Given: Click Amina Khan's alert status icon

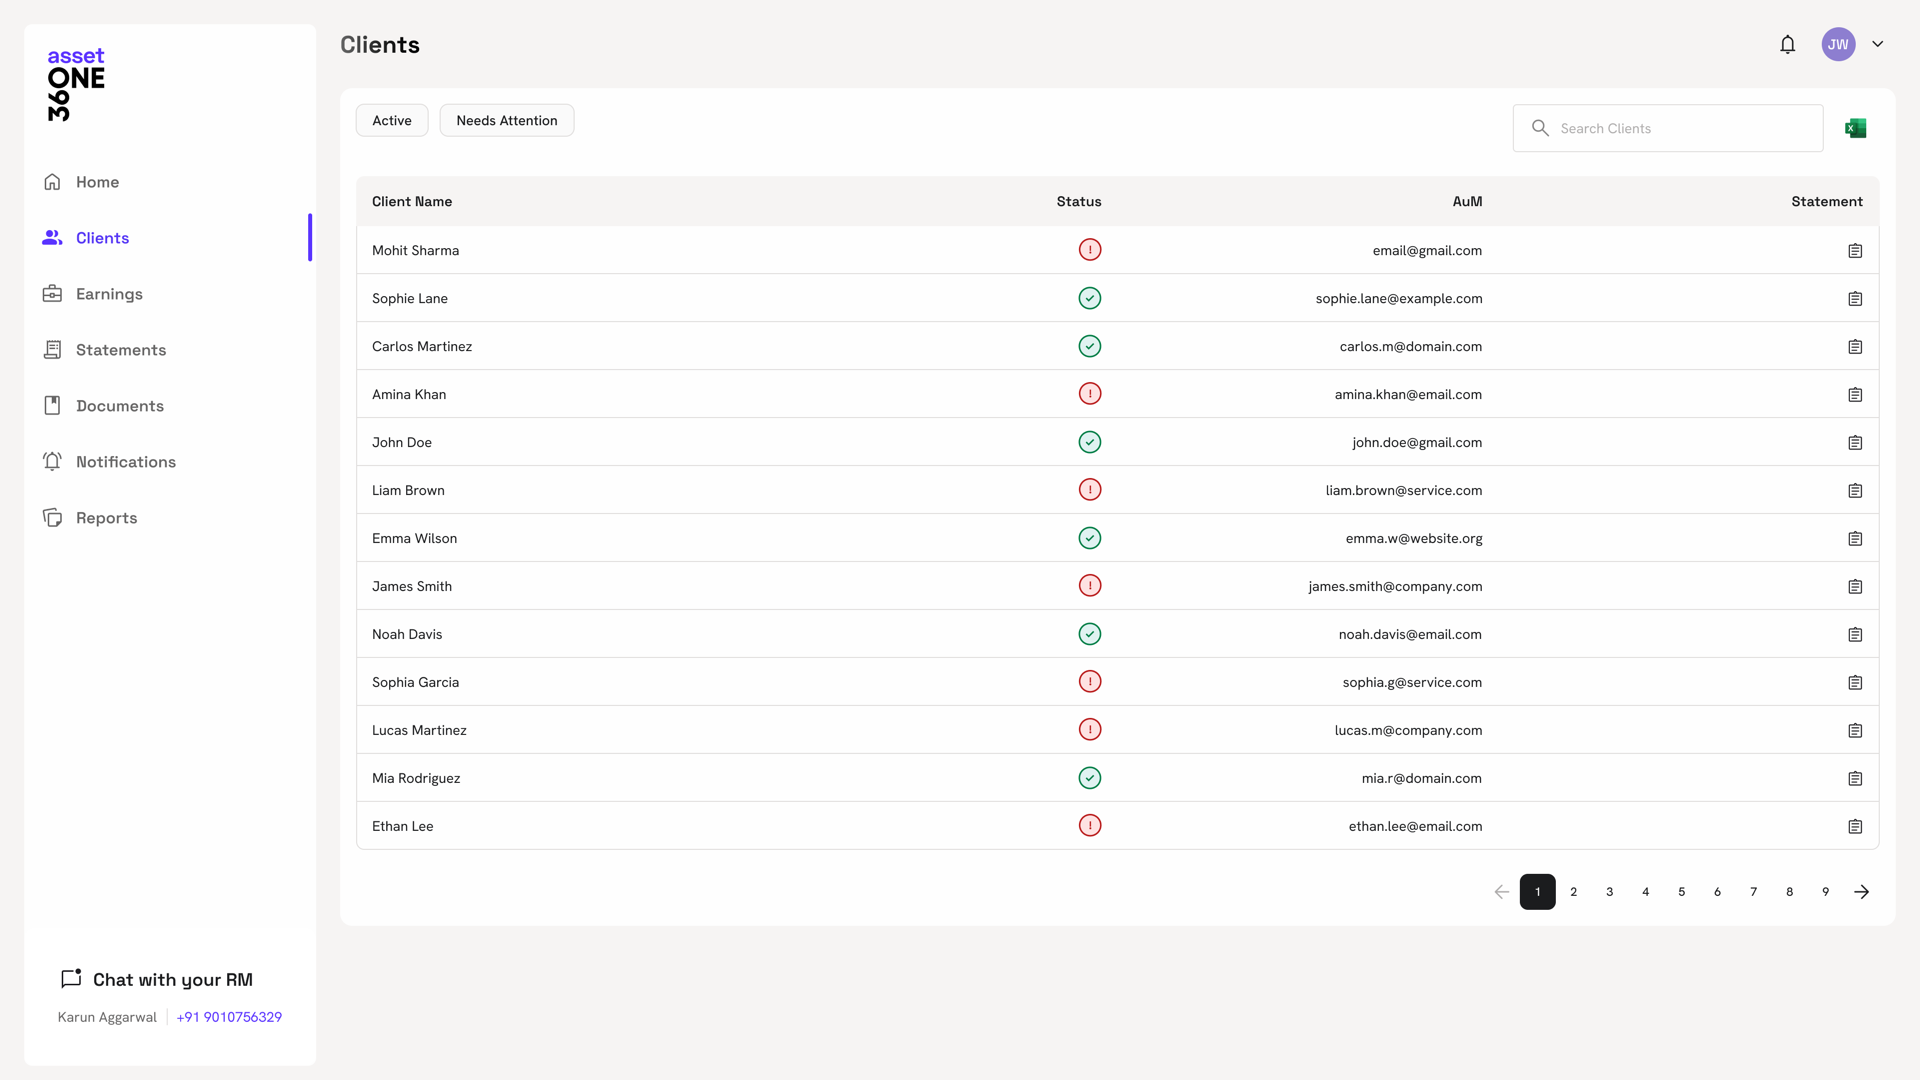Looking at the screenshot, I should [1090, 393].
